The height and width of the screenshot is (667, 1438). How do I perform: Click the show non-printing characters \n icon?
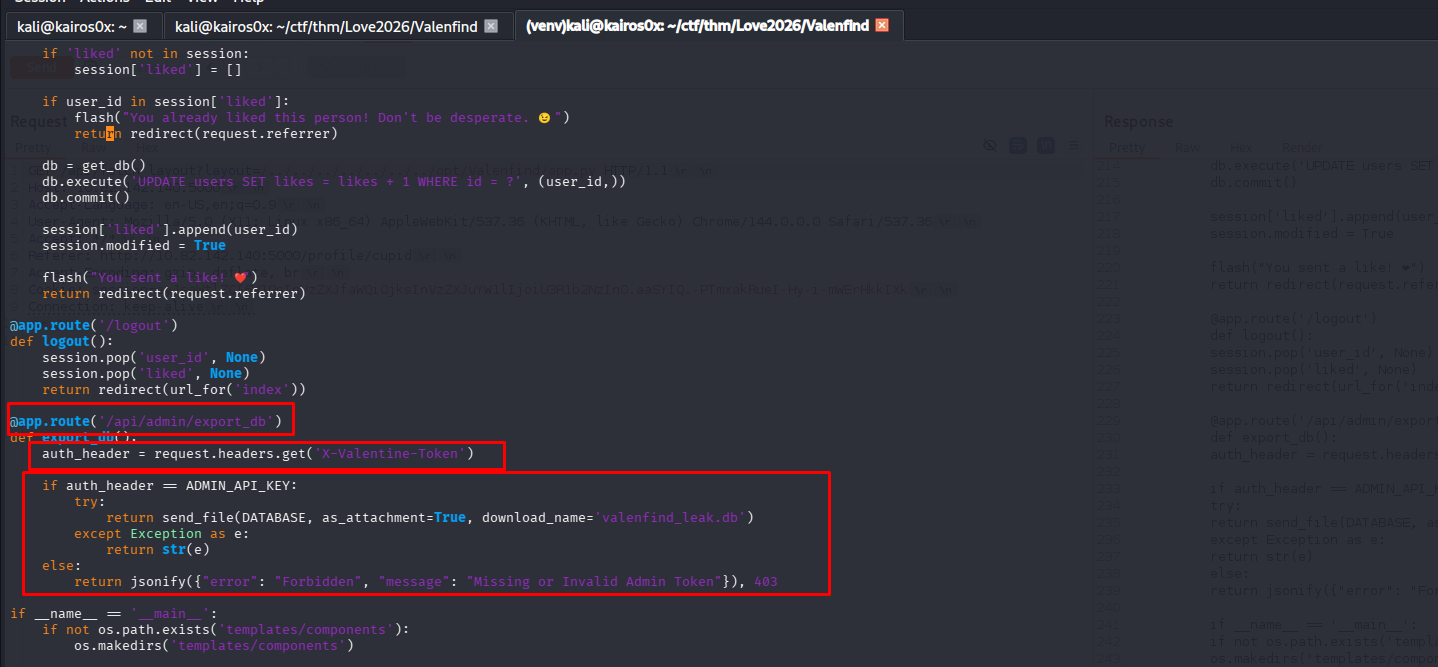[x=1046, y=145]
